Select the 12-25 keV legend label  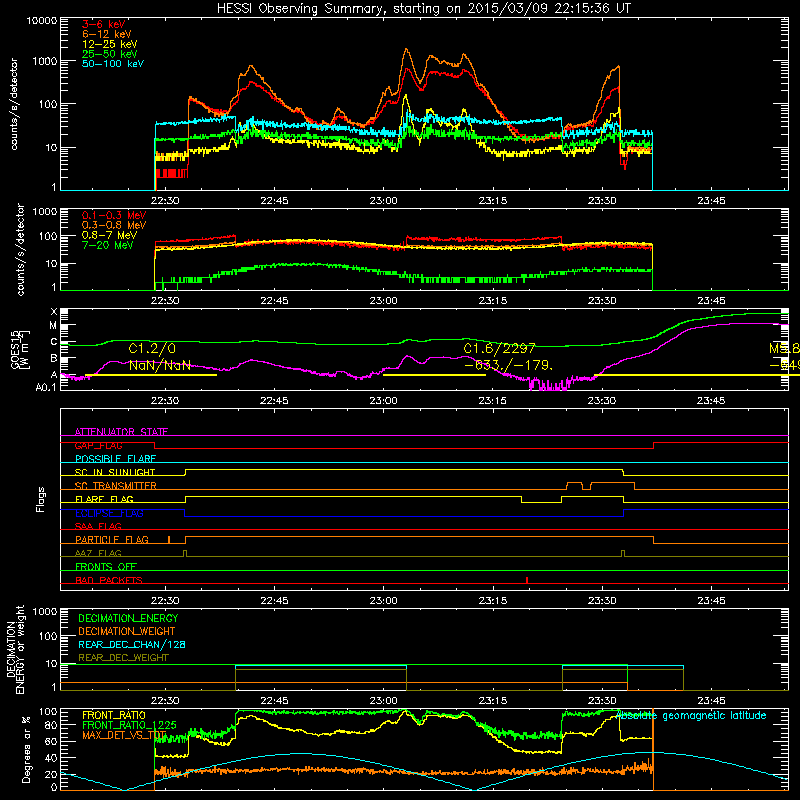click(x=109, y=44)
